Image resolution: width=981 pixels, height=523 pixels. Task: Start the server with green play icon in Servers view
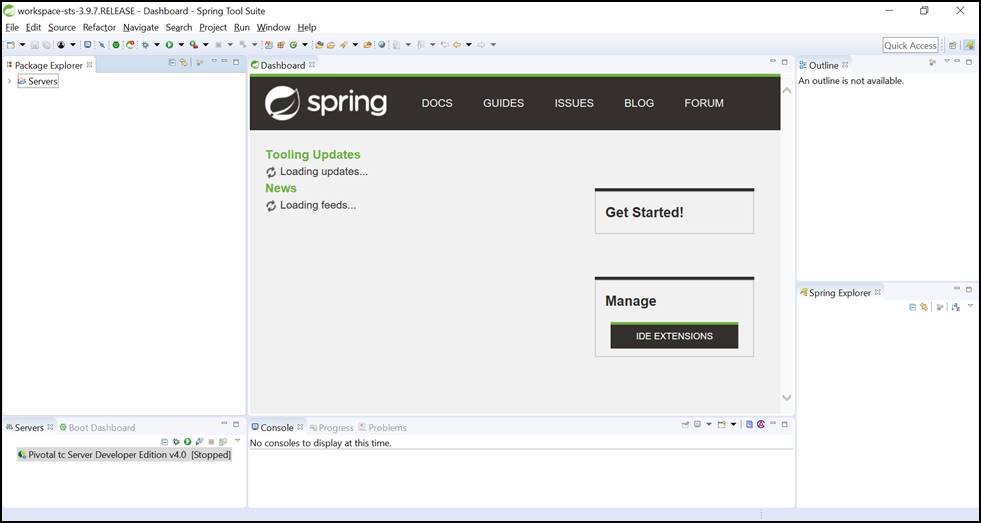[187, 442]
